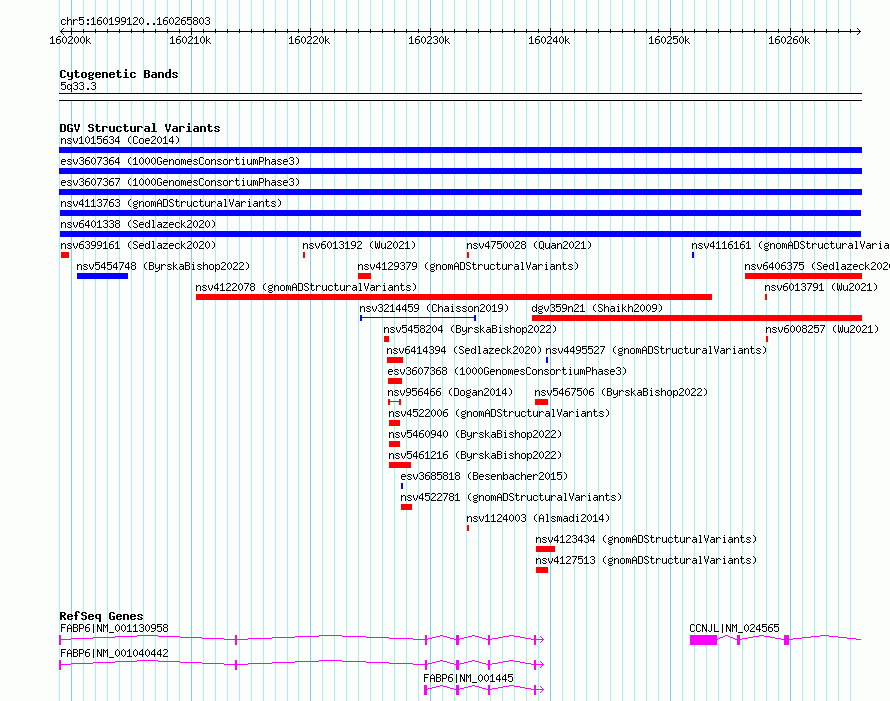Click nsv6008257 (Wu2021) label
This screenshot has width=890, height=701.
(x=822, y=329)
